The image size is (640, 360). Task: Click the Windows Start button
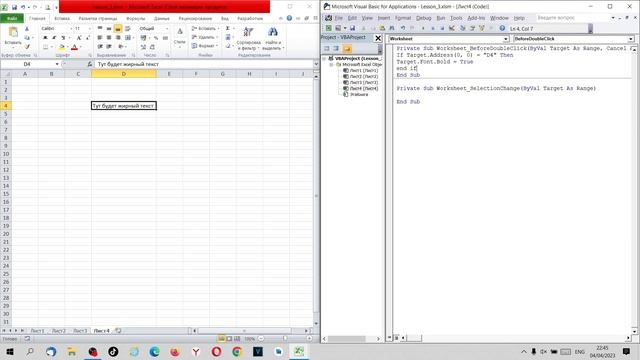click(x=10, y=351)
